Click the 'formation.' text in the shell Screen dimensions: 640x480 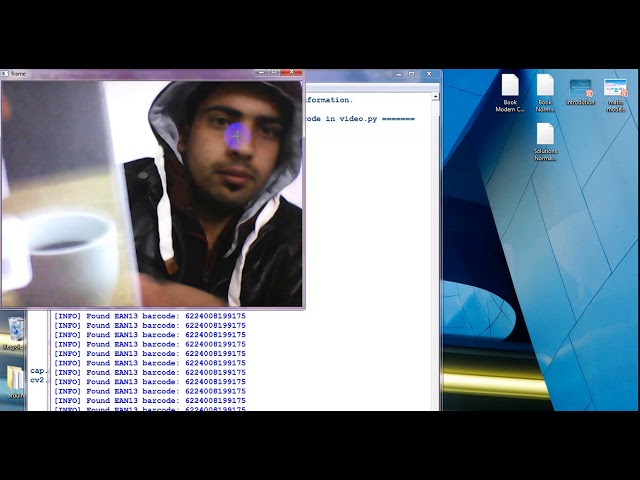pos(329,100)
